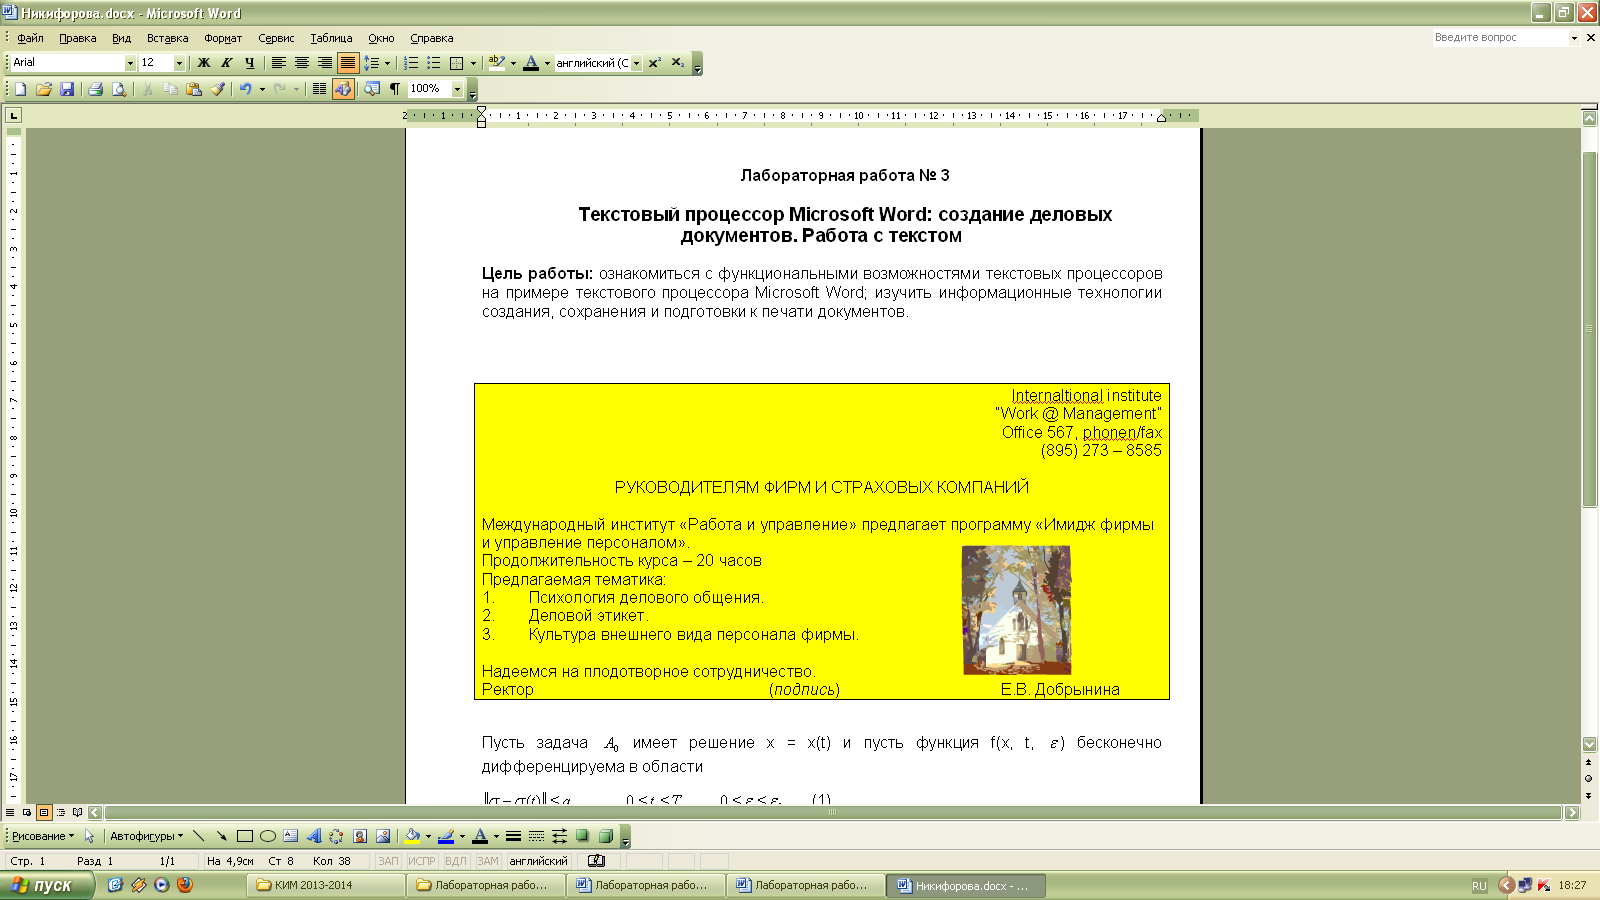Open the columns button
Viewport: 1600px width, 900px height.
point(319,89)
